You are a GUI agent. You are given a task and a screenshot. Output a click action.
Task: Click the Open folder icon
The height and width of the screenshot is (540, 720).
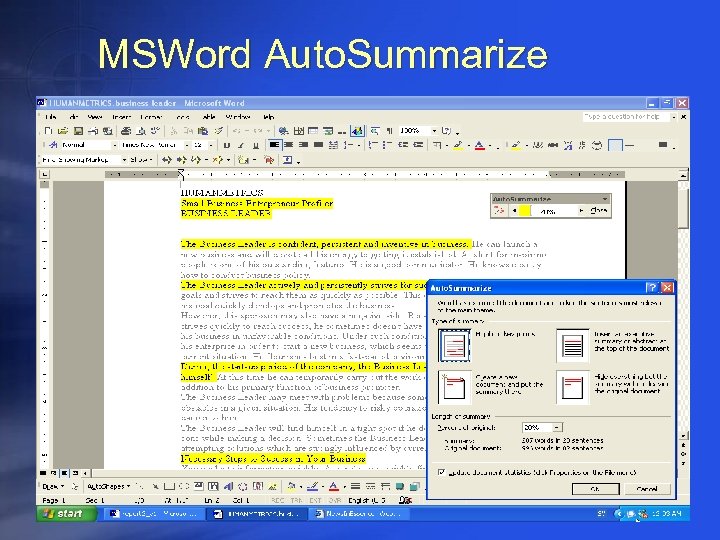click(x=63, y=131)
